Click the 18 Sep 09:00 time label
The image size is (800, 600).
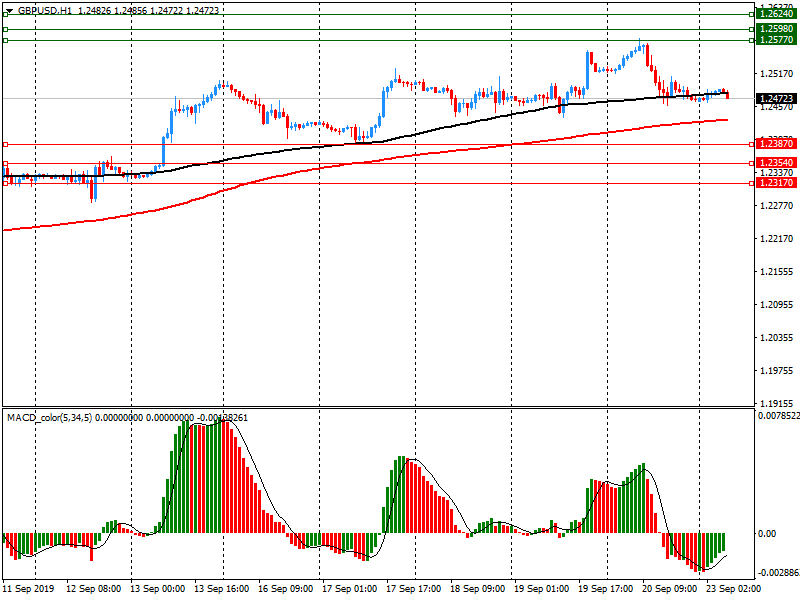coord(478,589)
